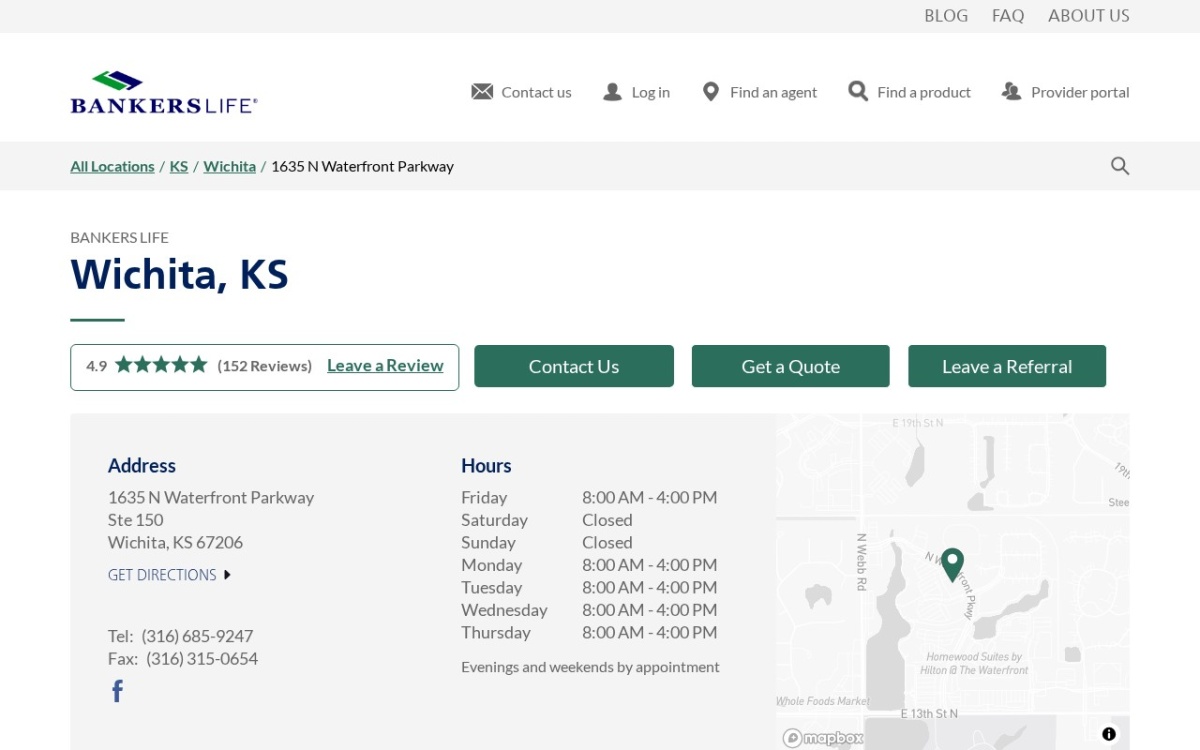Go to the KS breadcrumb link
Viewport: 1200px width, 750px height.
[179, 166]
